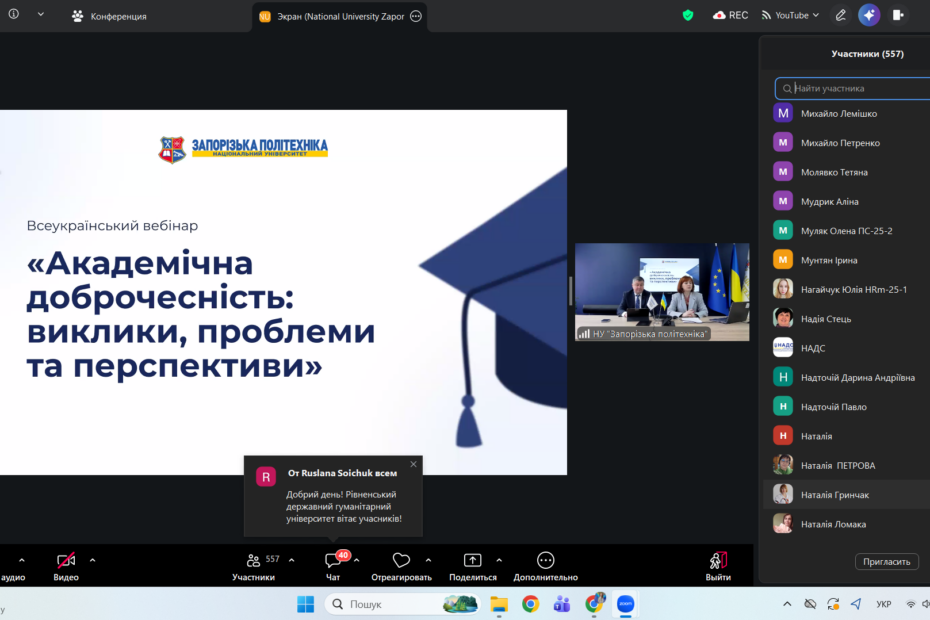This screenshot has height=620, width=930.
Task: Click the Найти участника search field
Action: [860, 88]
